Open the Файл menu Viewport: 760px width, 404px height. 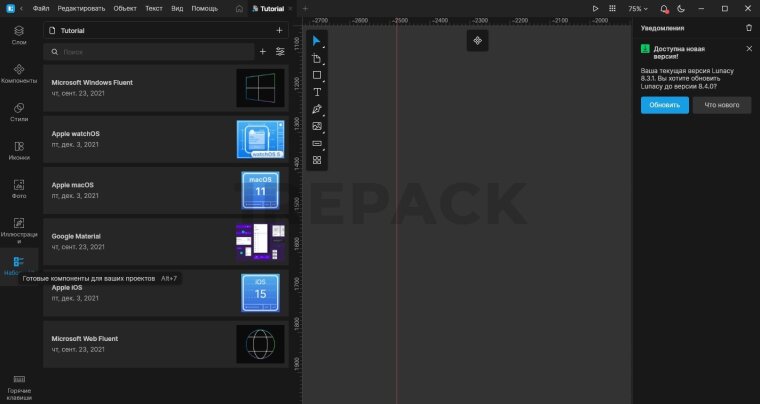41,8
